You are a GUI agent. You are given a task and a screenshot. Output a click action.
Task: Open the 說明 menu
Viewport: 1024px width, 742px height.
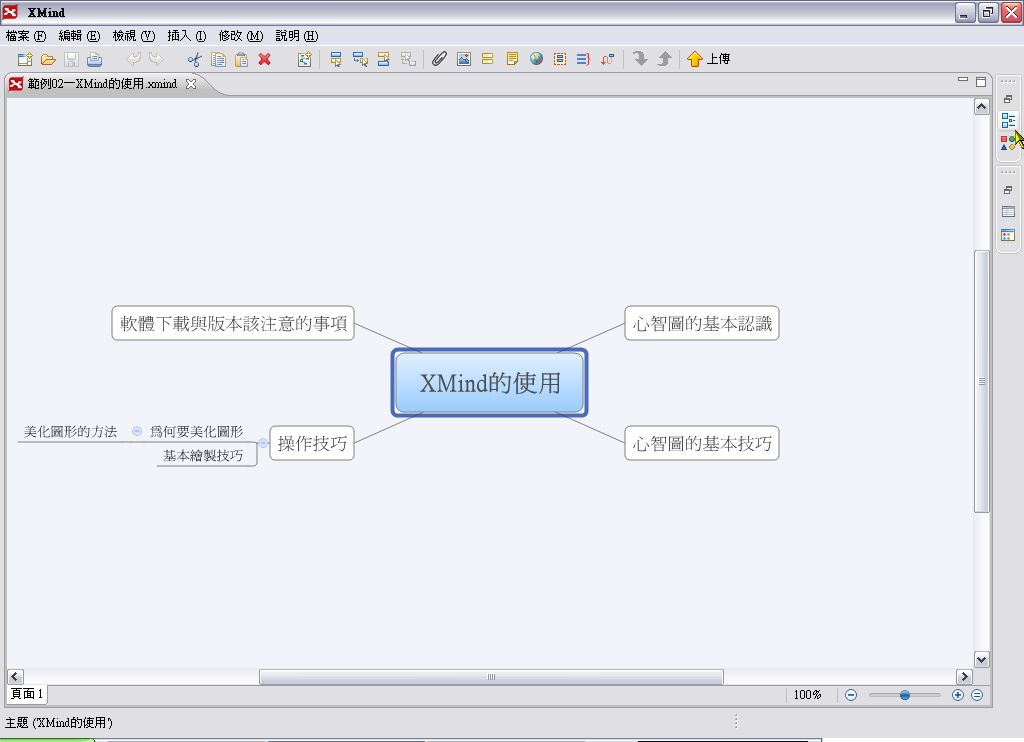[x=296, y=36]
